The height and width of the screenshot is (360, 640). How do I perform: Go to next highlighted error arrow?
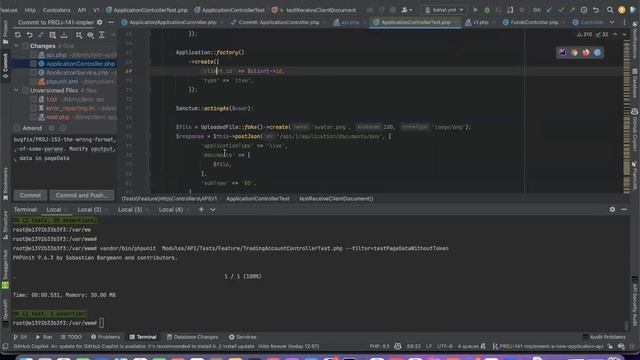[x=624, y=35]
